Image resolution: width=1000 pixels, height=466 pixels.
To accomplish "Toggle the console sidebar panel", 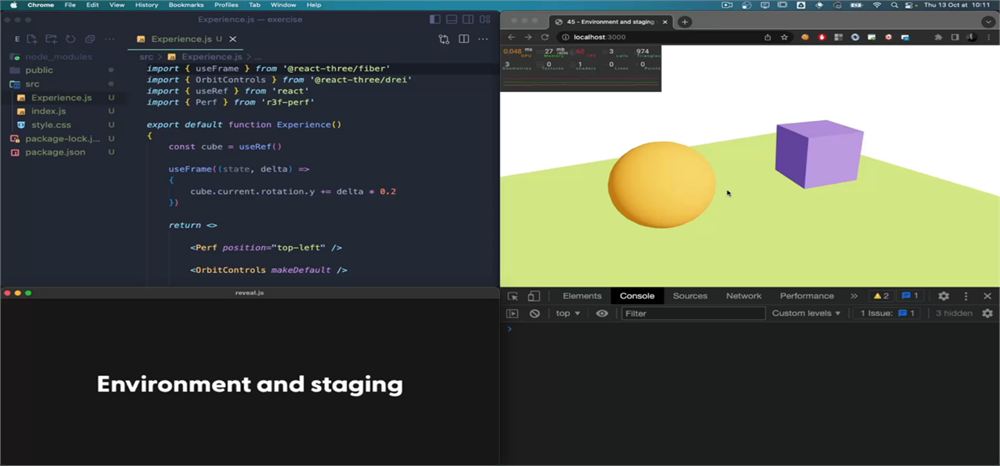I will 512,313.
